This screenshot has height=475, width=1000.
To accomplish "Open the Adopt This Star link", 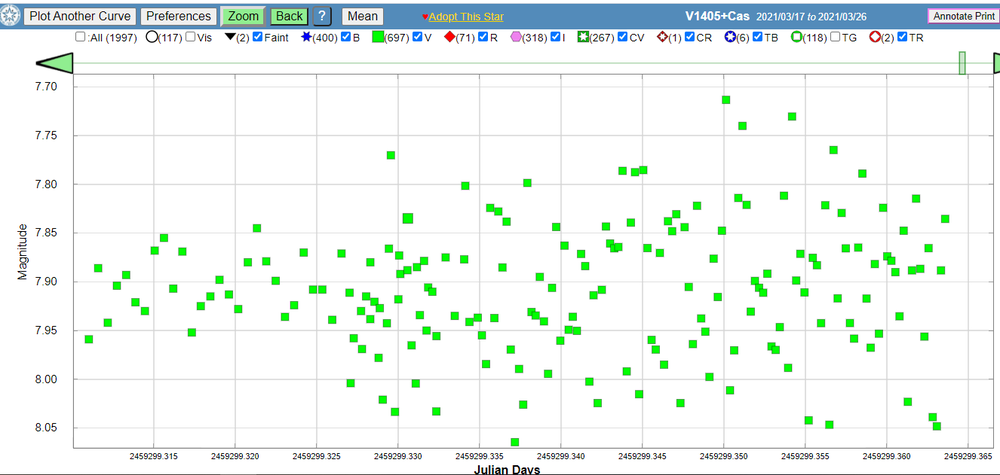I will [467, 17].
